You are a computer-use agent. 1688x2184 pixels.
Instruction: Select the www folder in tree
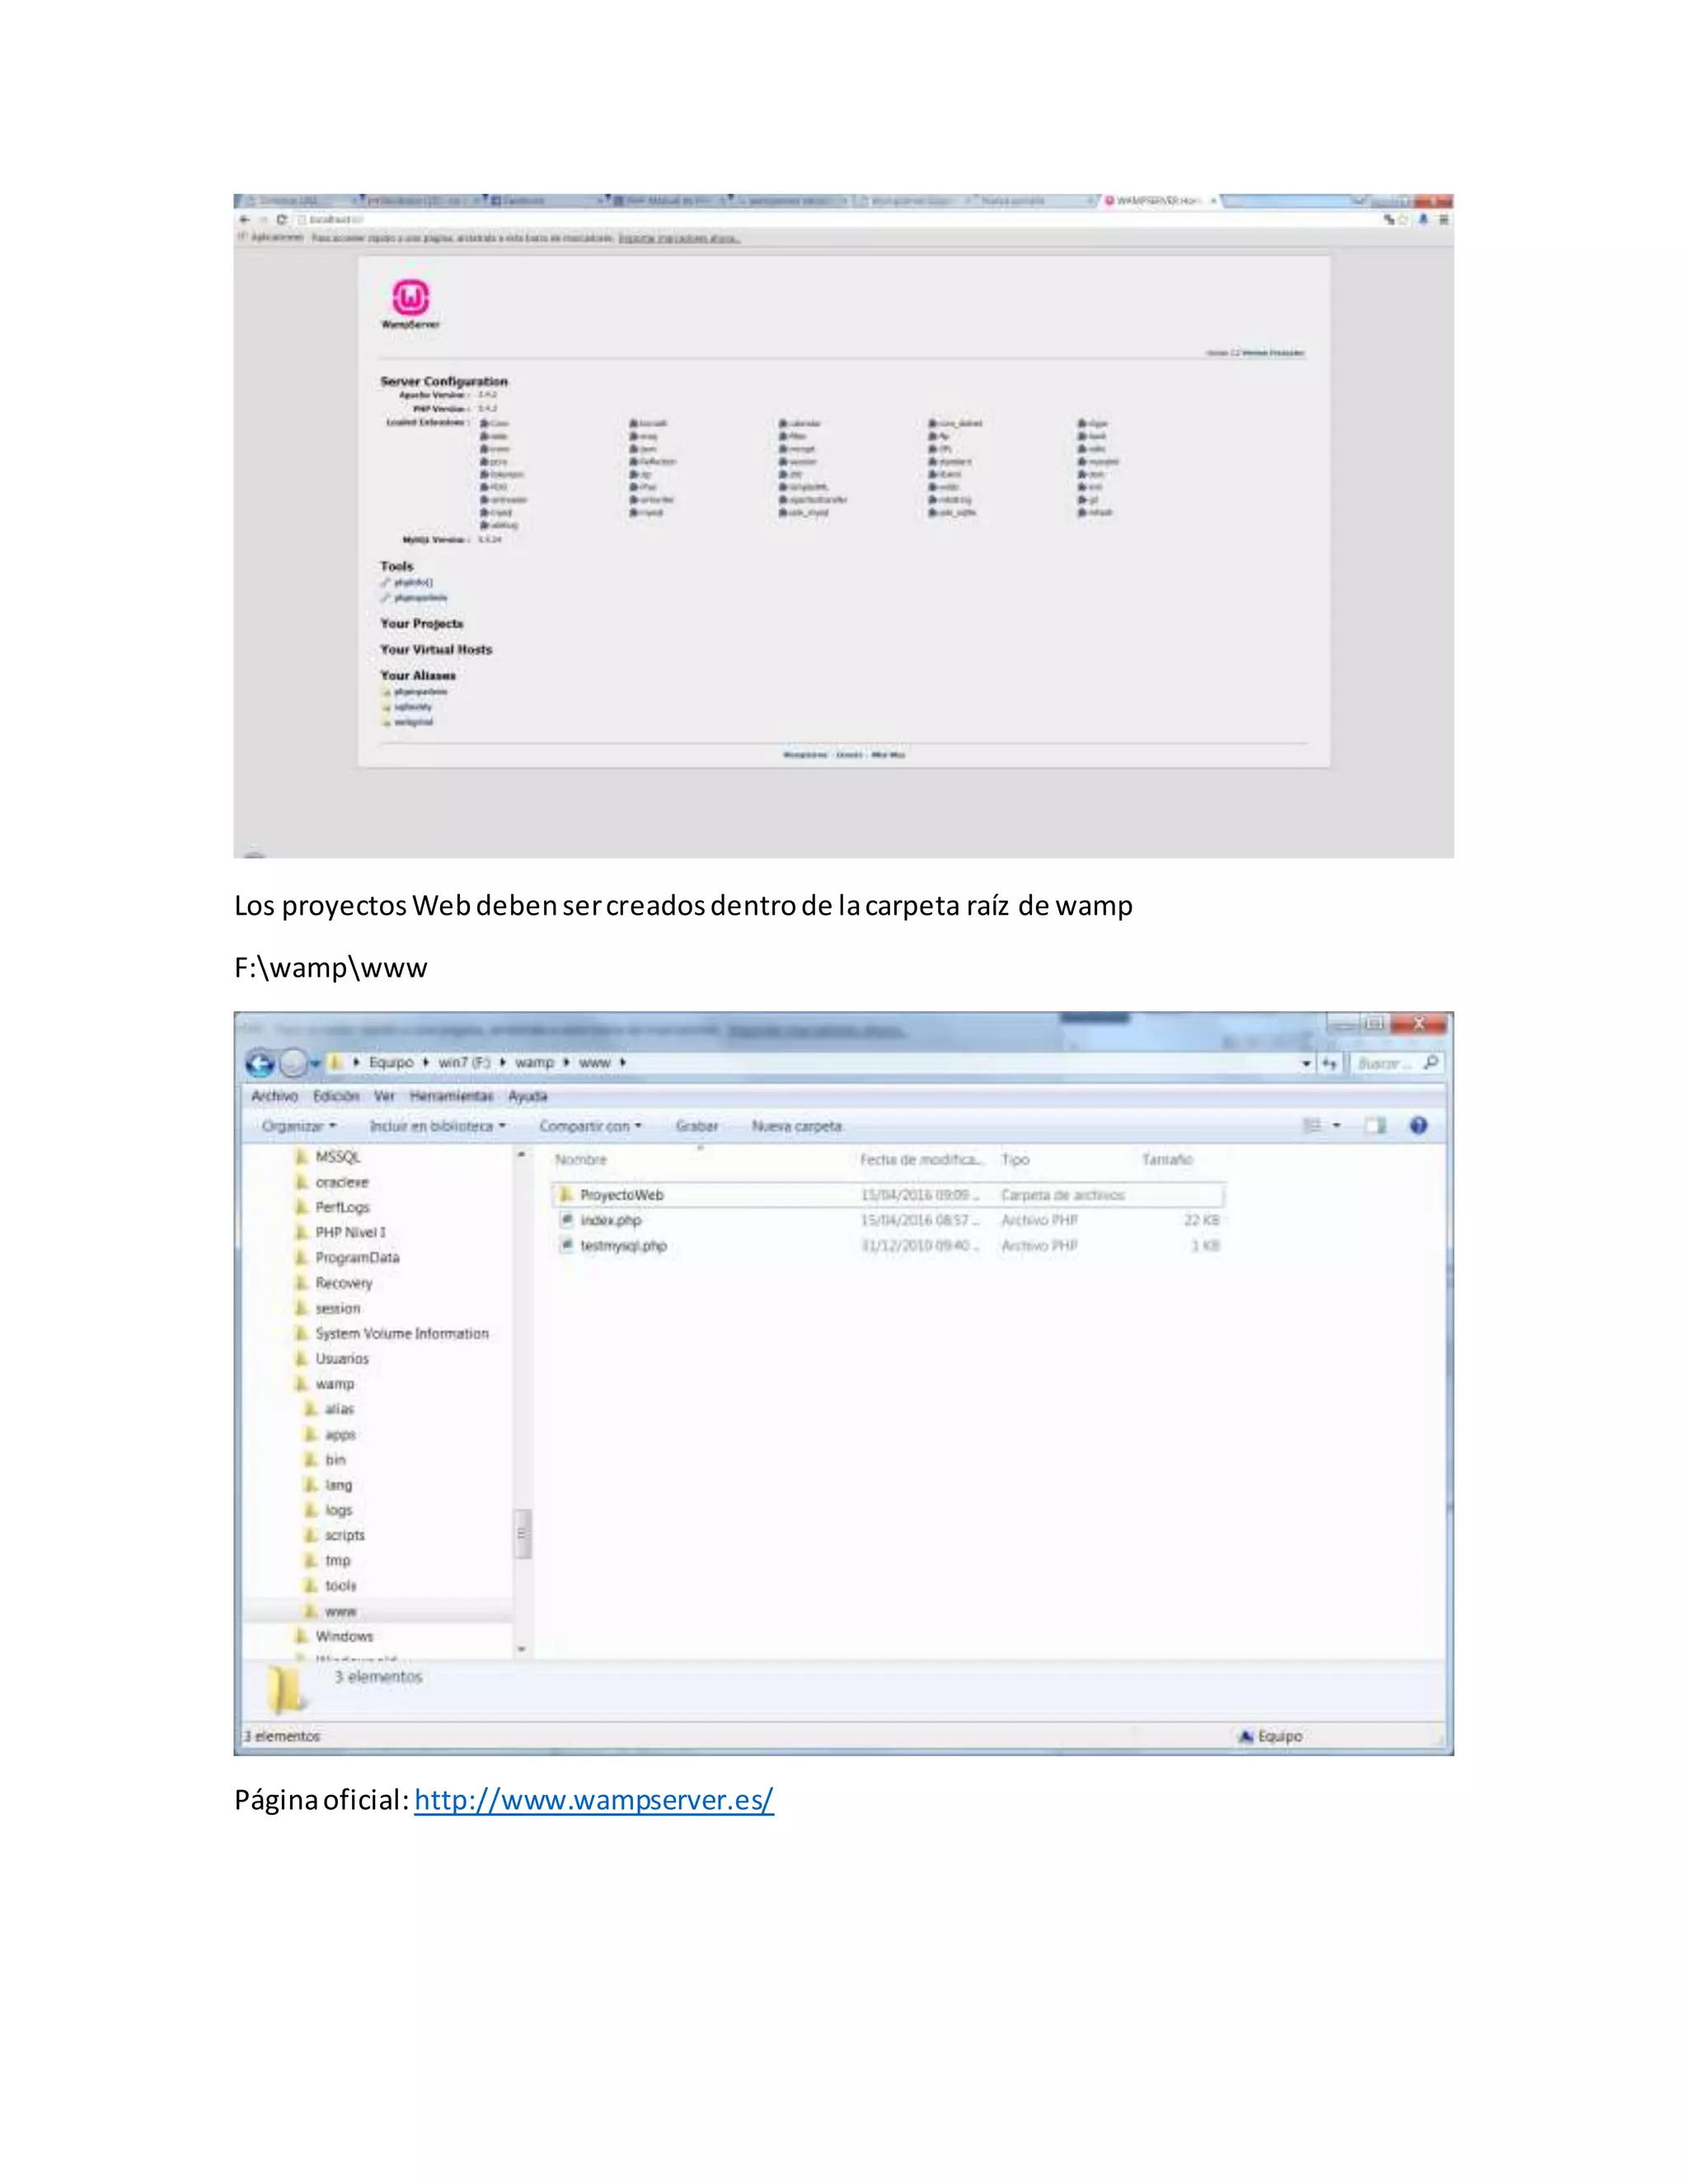tap(340, 1611)
